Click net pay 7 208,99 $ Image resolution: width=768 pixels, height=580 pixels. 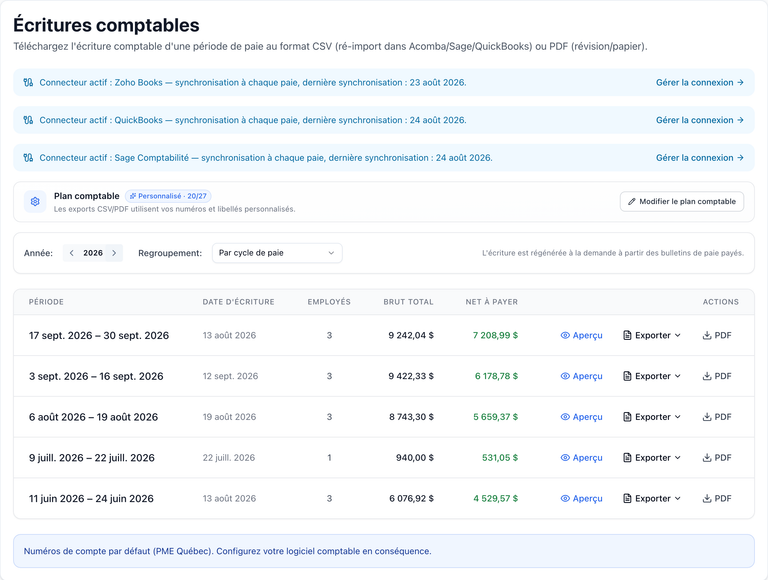point(495,336)
